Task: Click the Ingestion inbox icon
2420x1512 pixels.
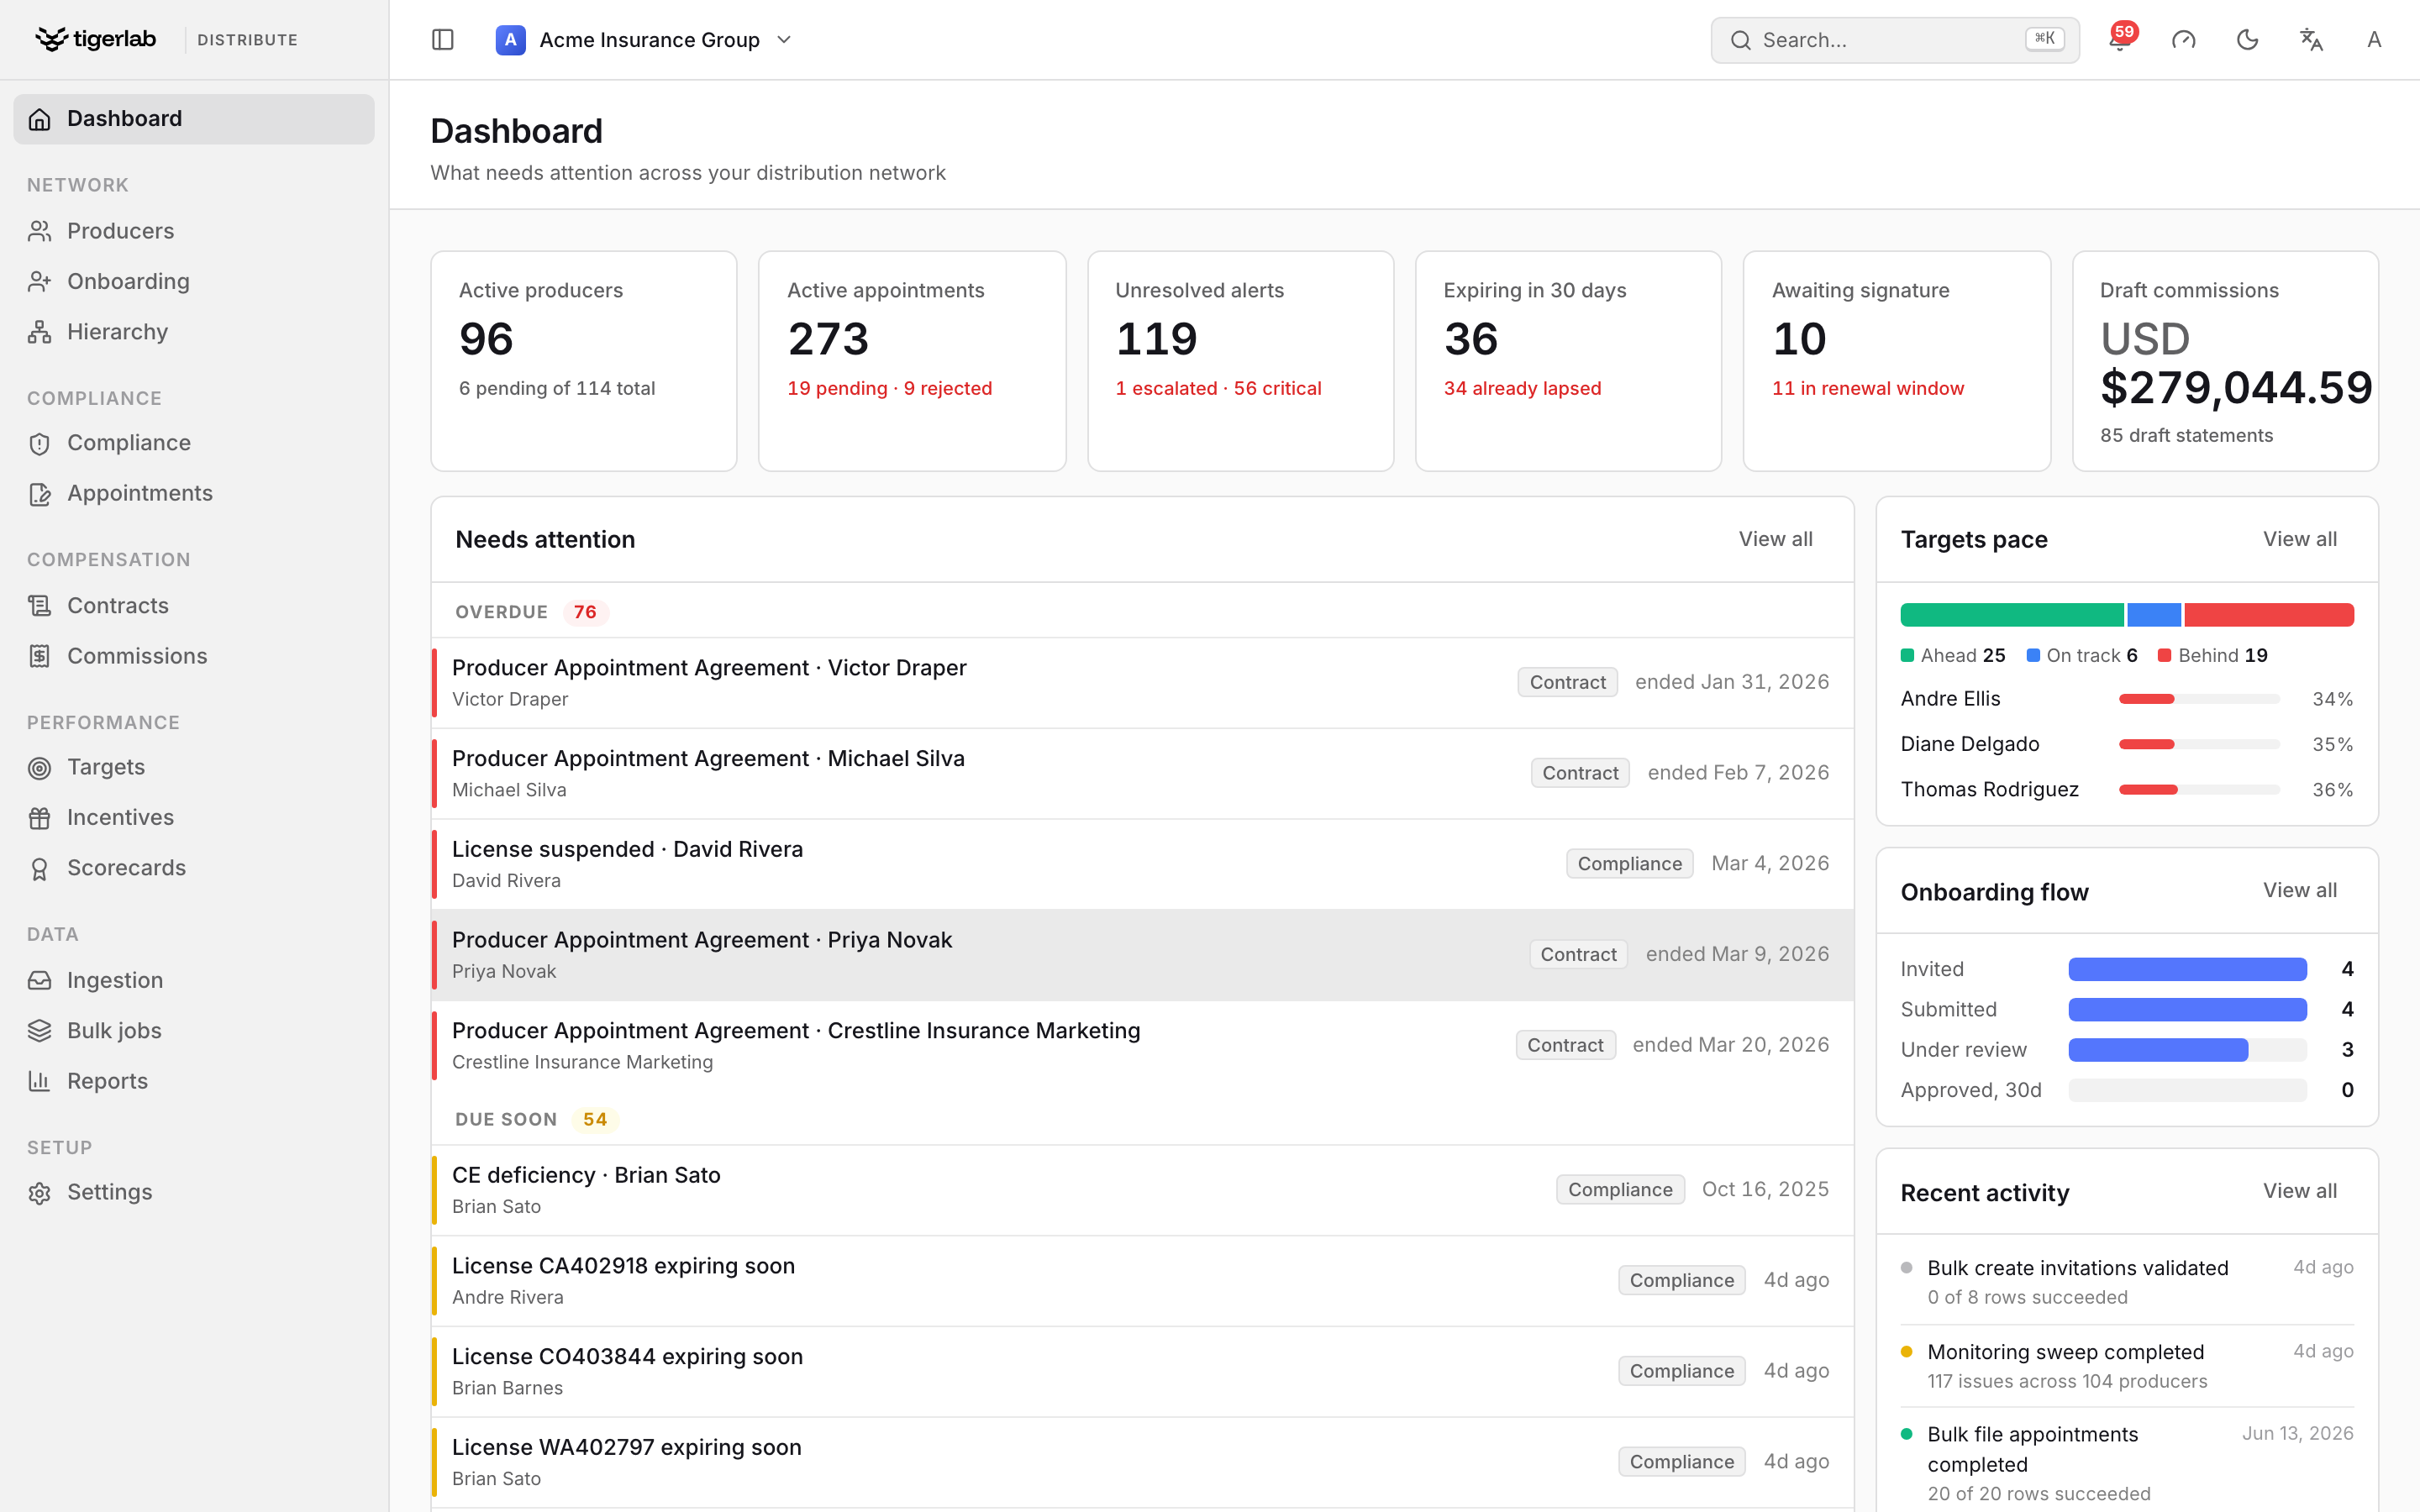Action: (40, 981)
